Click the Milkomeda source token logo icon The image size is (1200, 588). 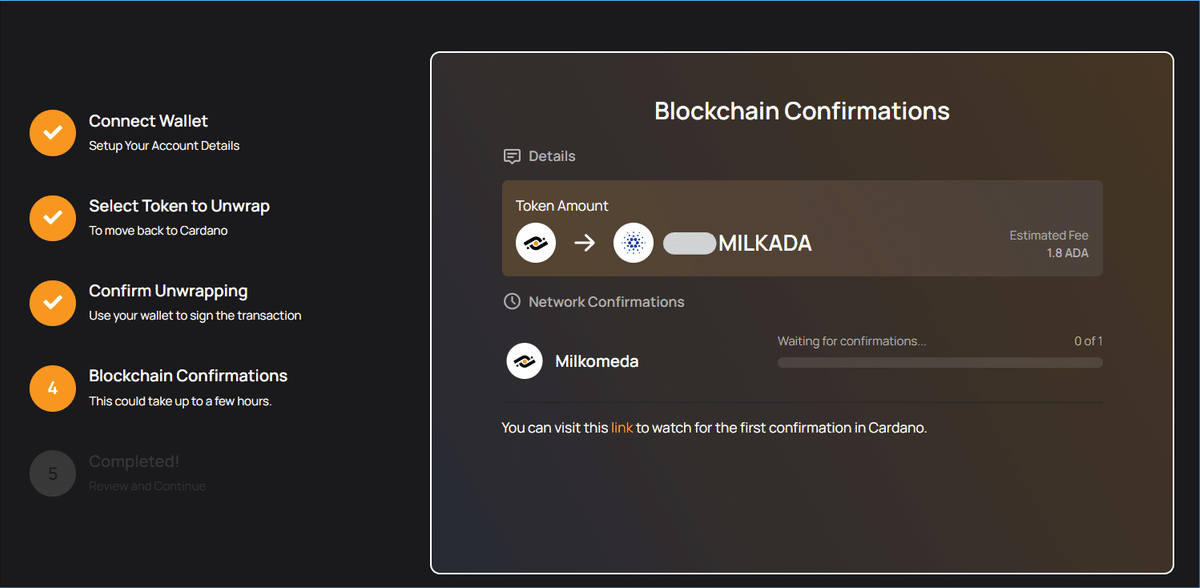(x=536, y=243)
